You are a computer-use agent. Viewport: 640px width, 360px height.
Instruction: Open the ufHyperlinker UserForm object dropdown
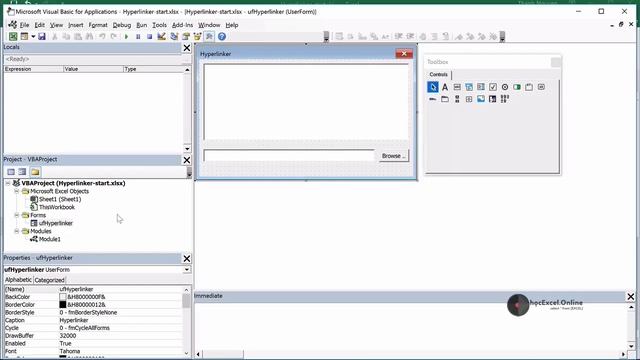point(187,270)
